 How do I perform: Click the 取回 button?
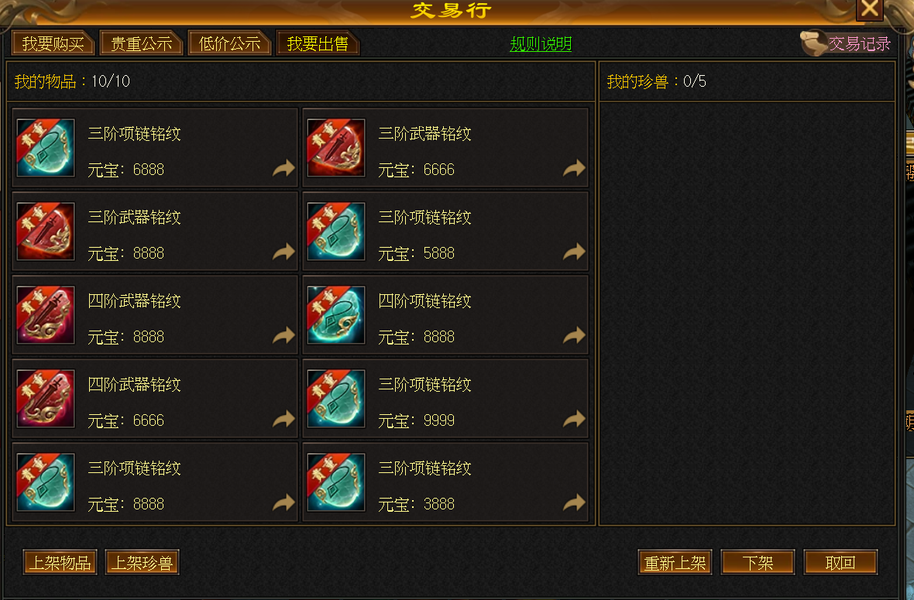coord(841,563)
